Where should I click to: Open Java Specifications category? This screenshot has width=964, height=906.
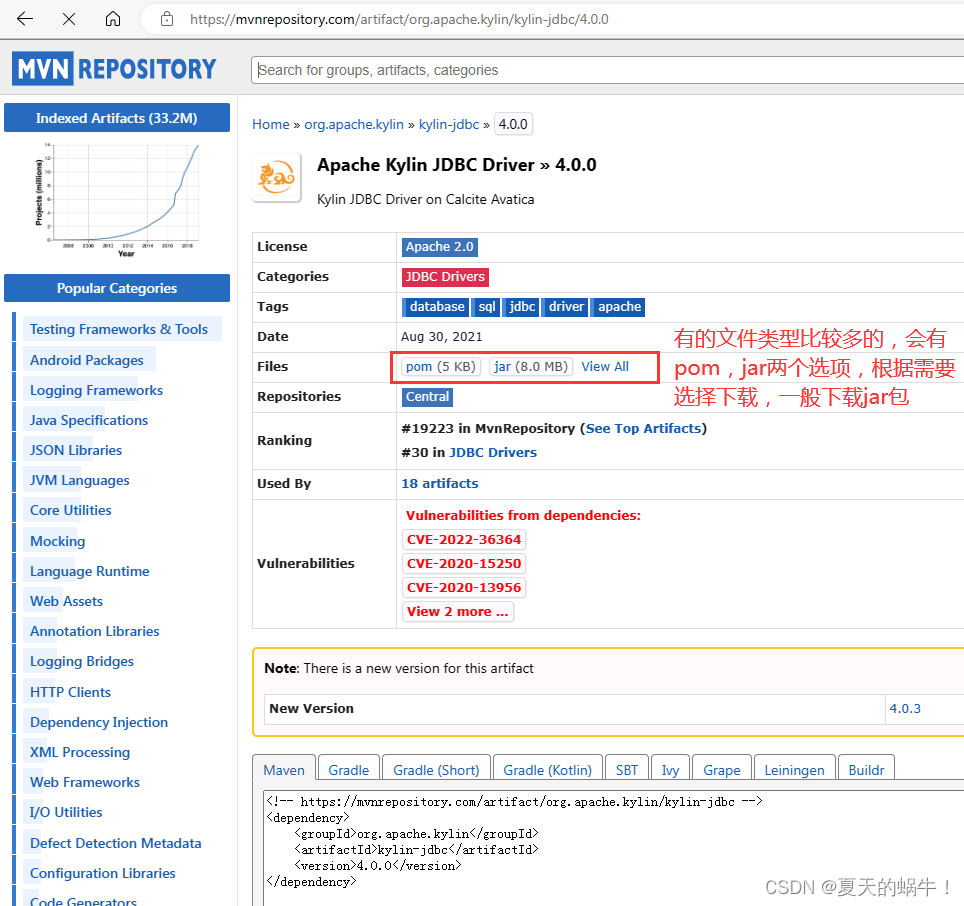pos(89,420)
